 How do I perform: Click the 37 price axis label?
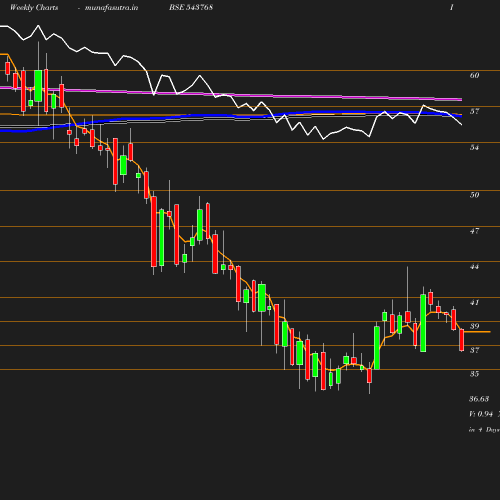coord(474,350)
